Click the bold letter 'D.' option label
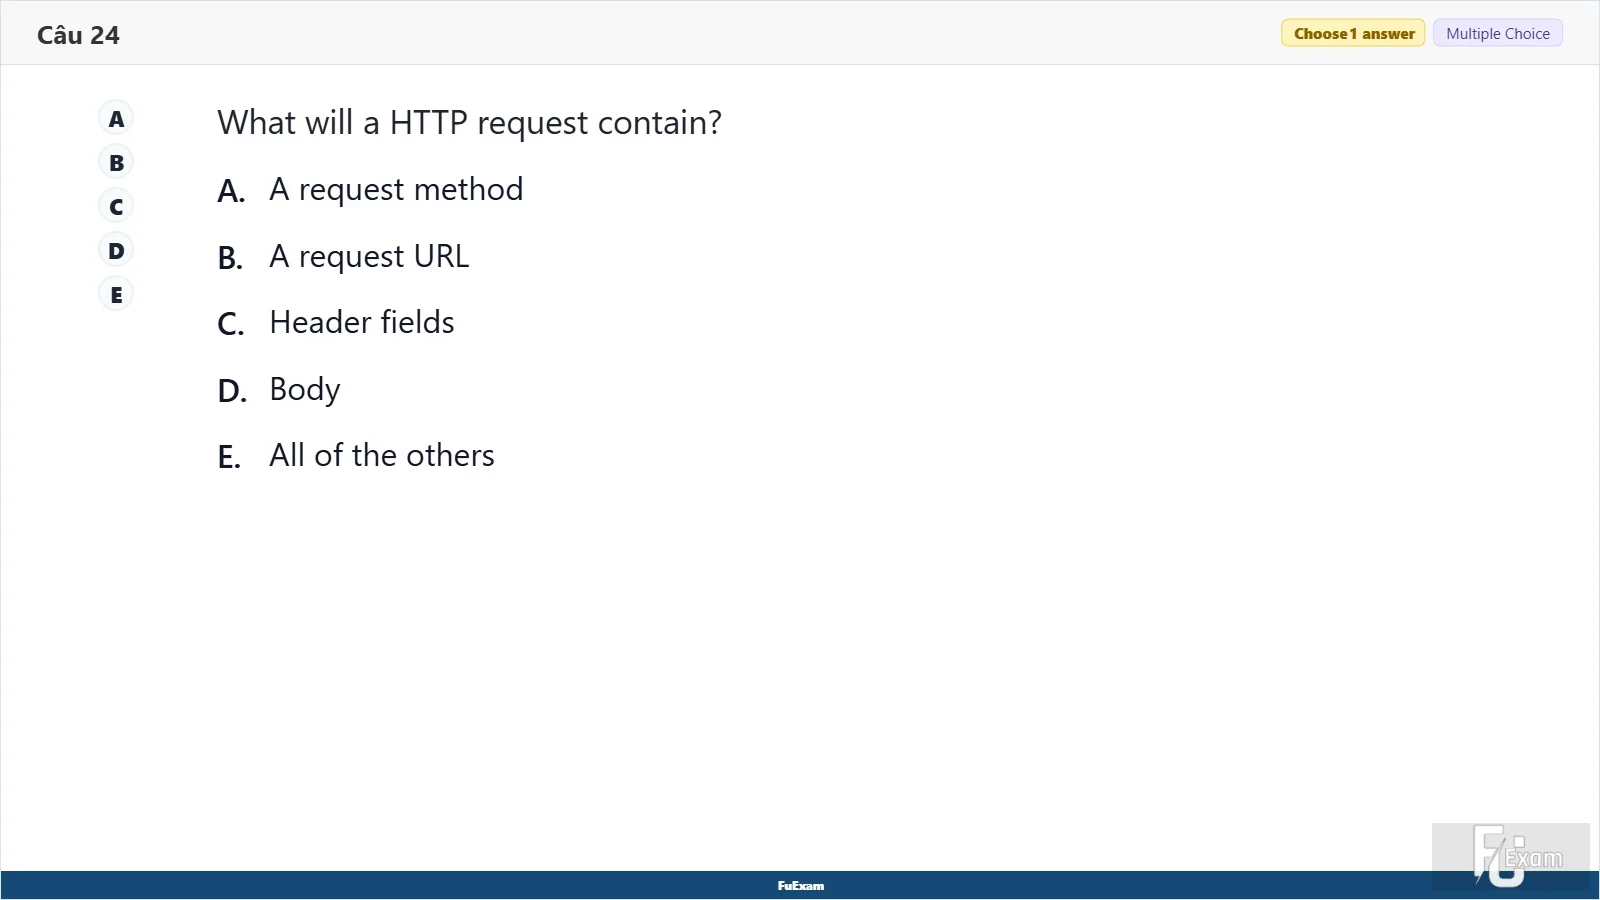Image resolution: width=1600 pixels, height=900 pixels. coord(232,391)
